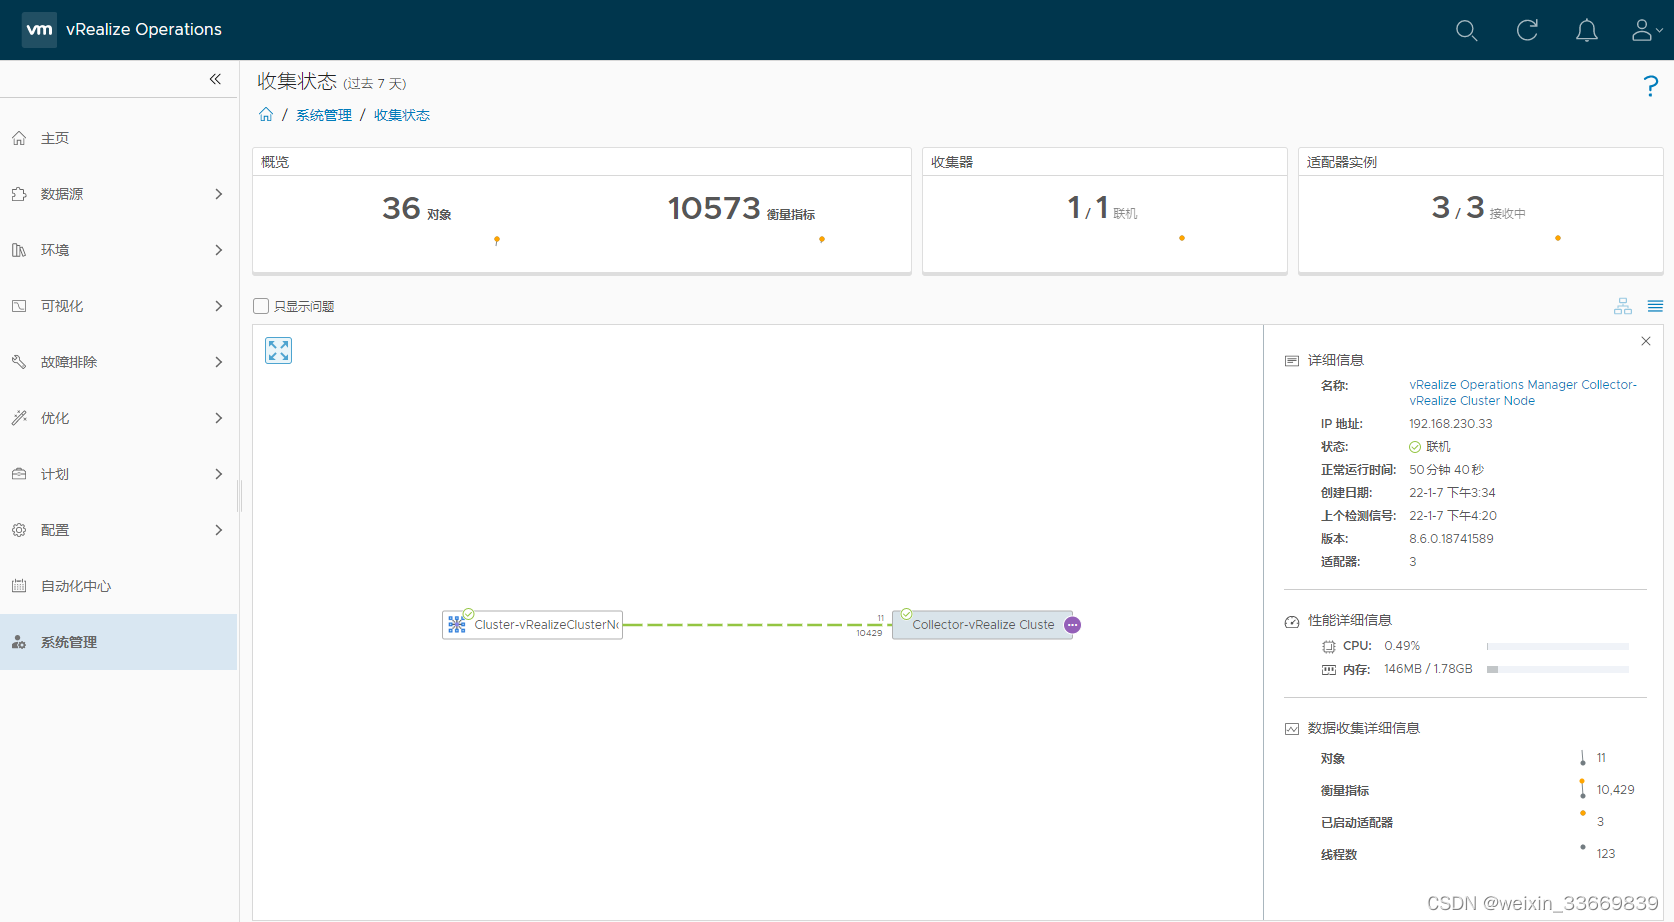
Task: Click the 对象 sparkline in data collection details
Action: point(1582,758)
